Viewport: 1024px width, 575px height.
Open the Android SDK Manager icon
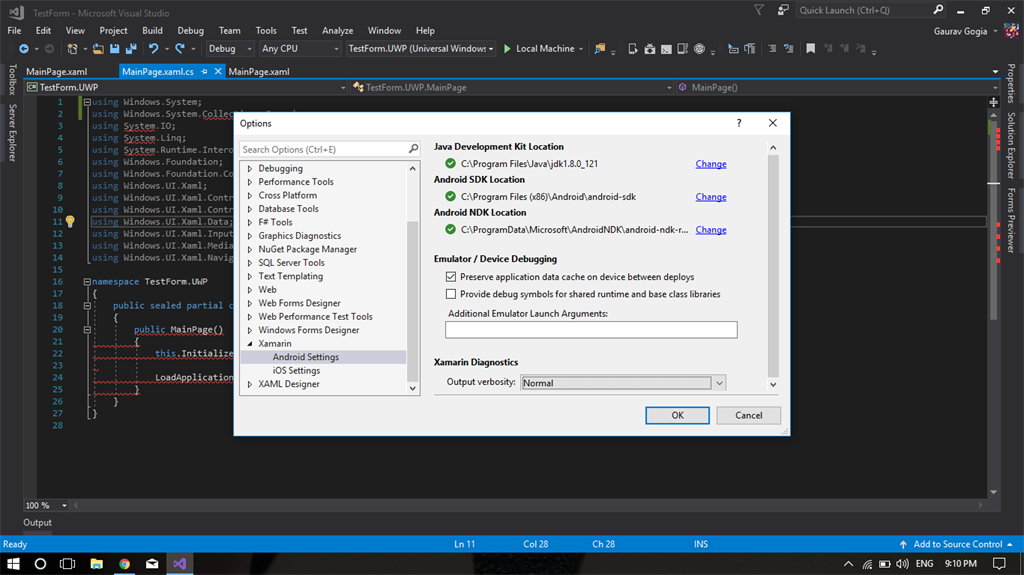tap(650, 49)
